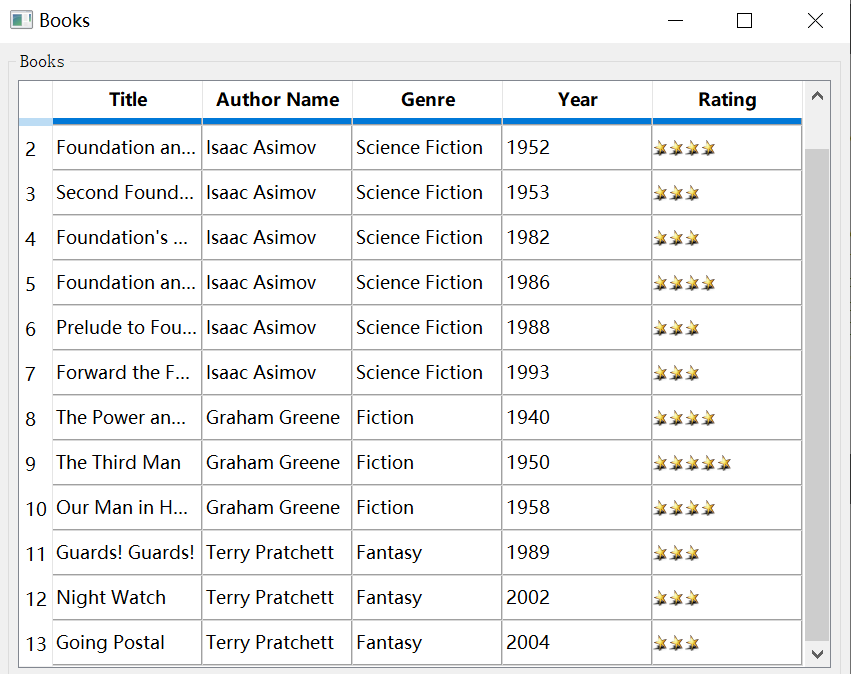This screenshot has height=674, width=851.
Task: Sort by the Title column header
Action: (128, 100)
